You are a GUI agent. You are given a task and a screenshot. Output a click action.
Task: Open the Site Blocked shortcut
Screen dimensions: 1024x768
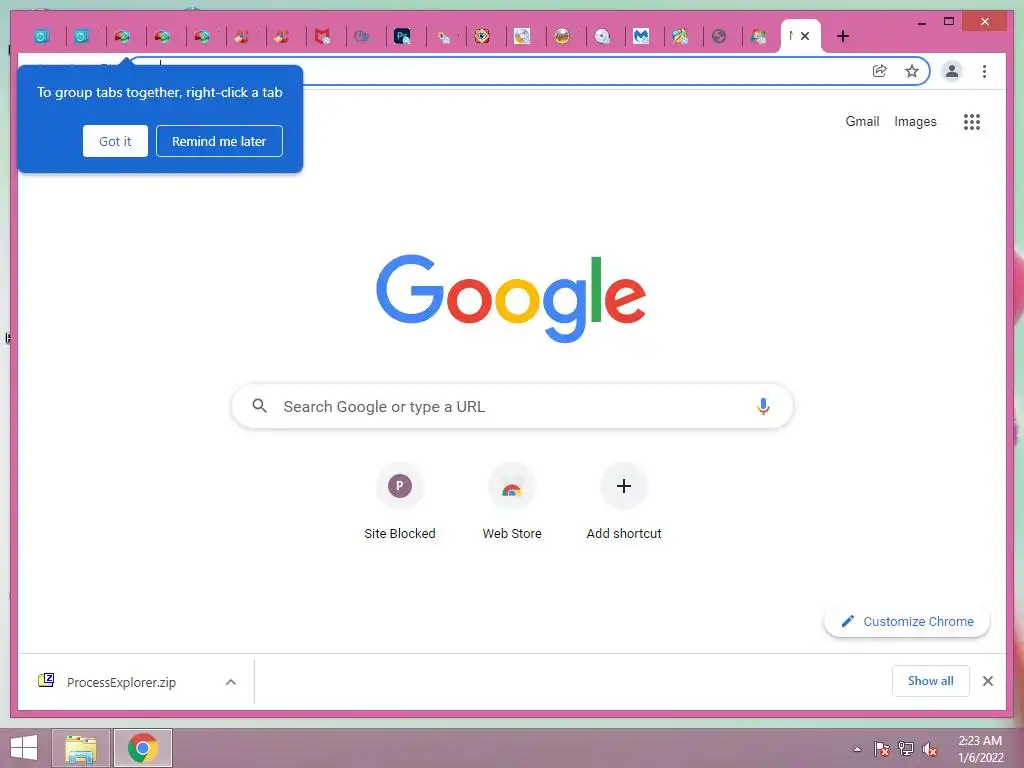pyautogui.click(x=400, y=502)
